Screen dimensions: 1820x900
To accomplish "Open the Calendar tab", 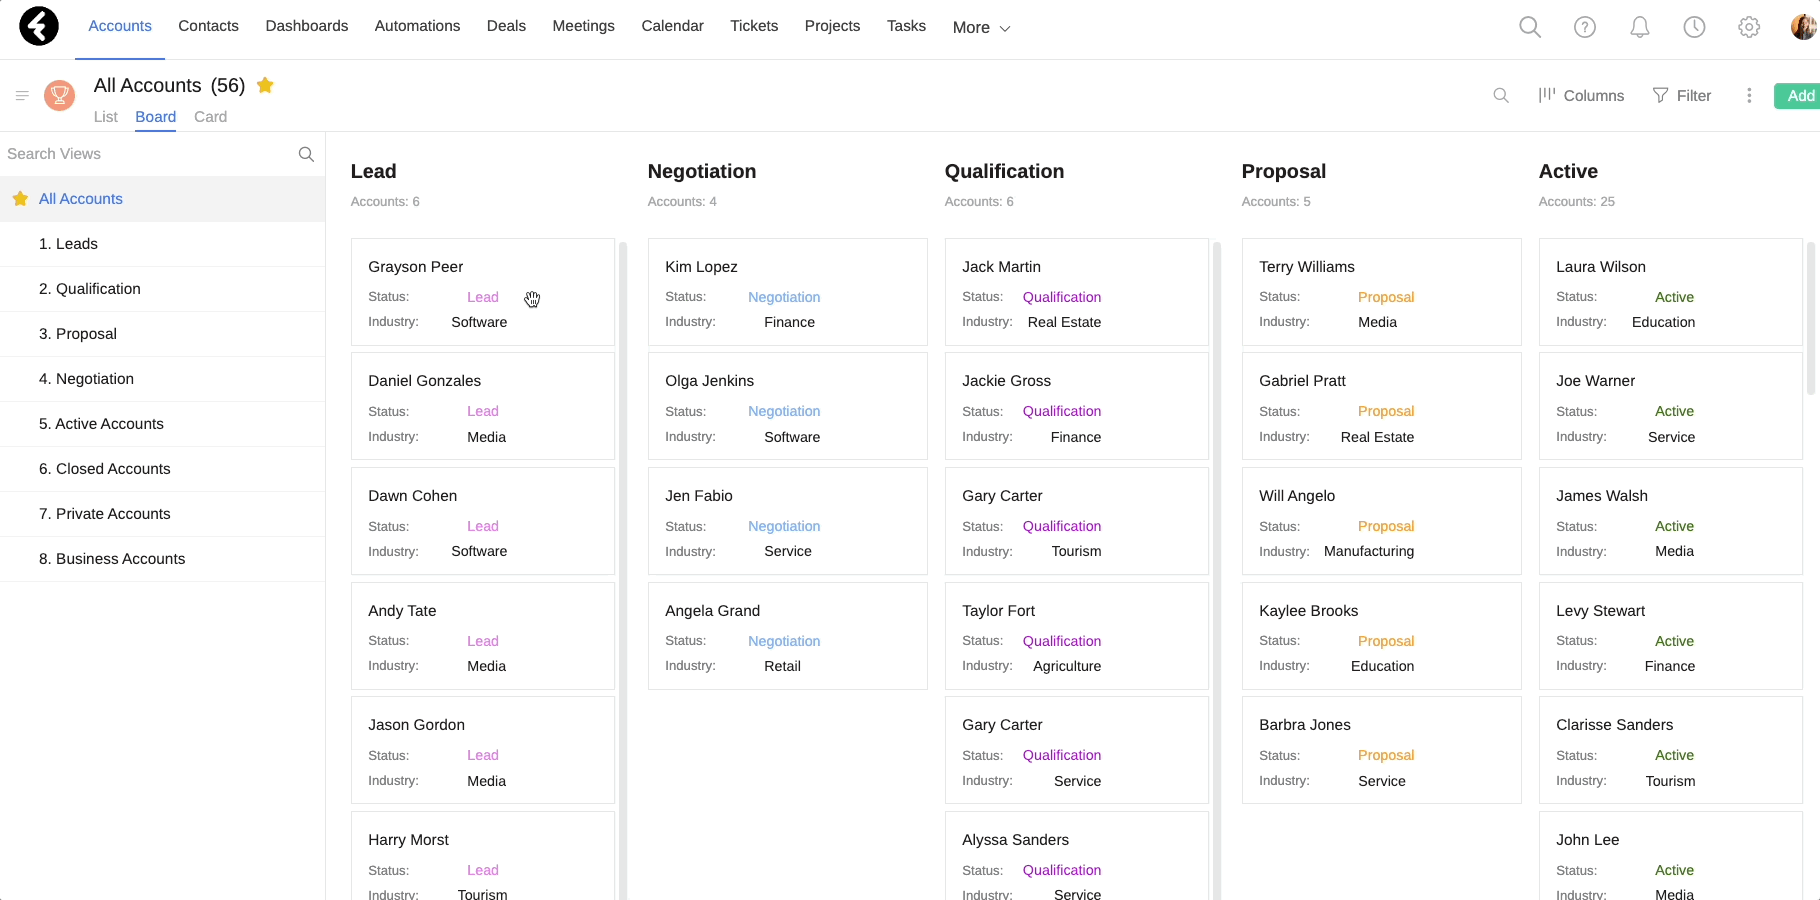I will coord(672,26).
